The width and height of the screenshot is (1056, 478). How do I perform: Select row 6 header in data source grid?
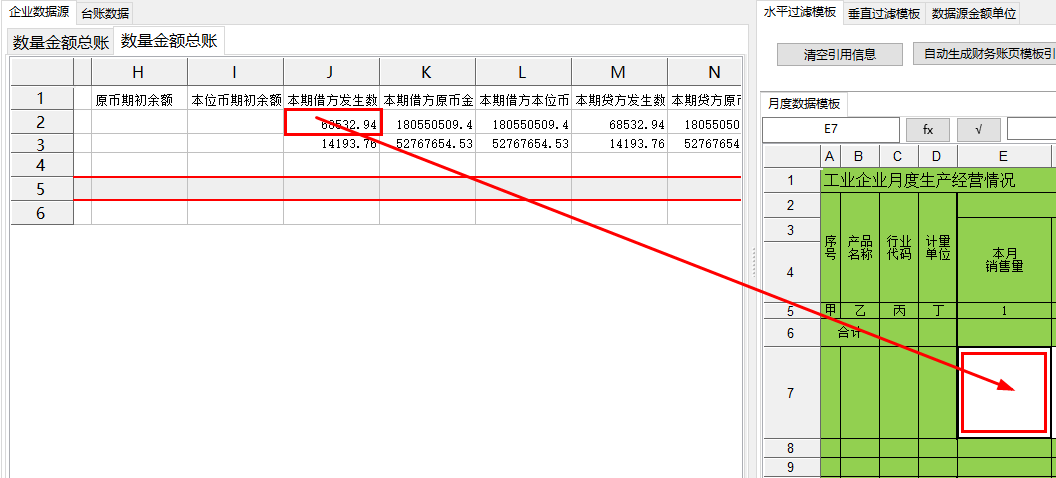(42, 212)
